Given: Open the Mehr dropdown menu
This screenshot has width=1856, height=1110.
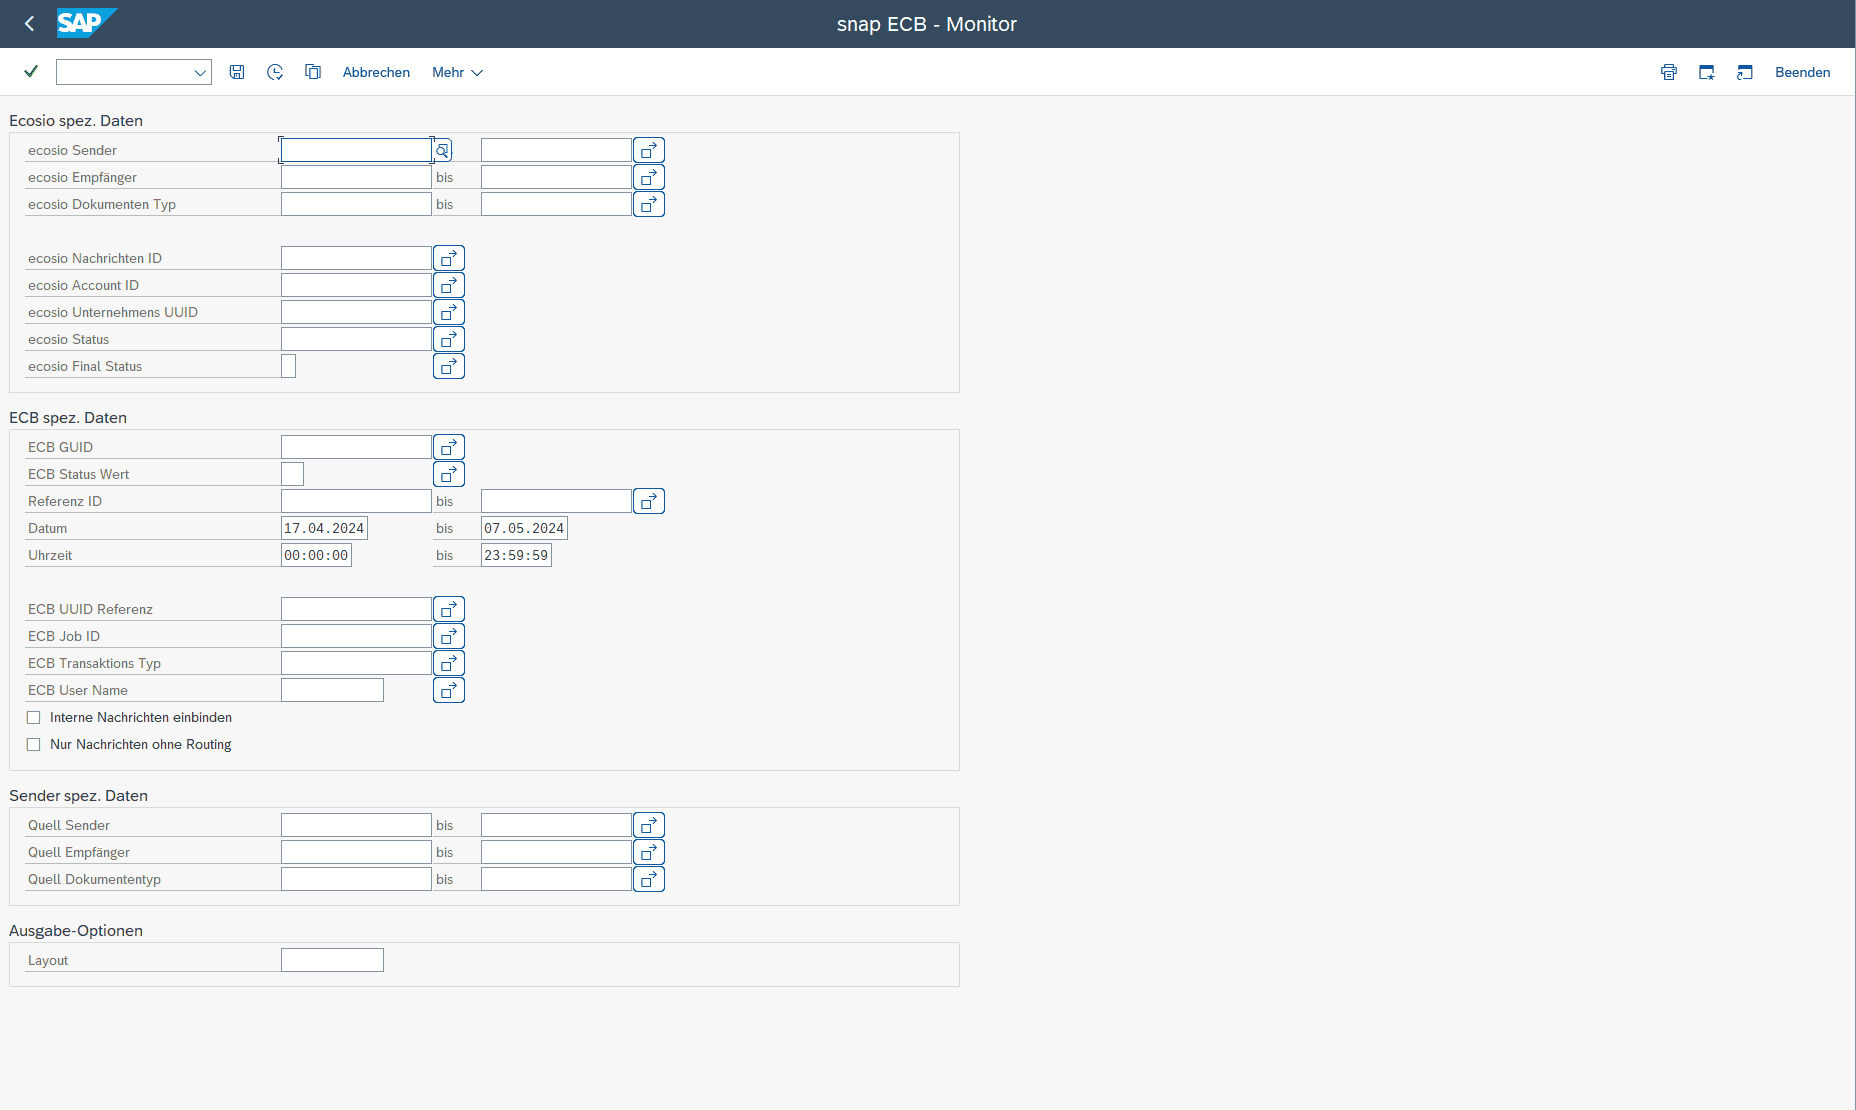Looking at the screenshot, I should pyautogui.click(x=457, y=72).
